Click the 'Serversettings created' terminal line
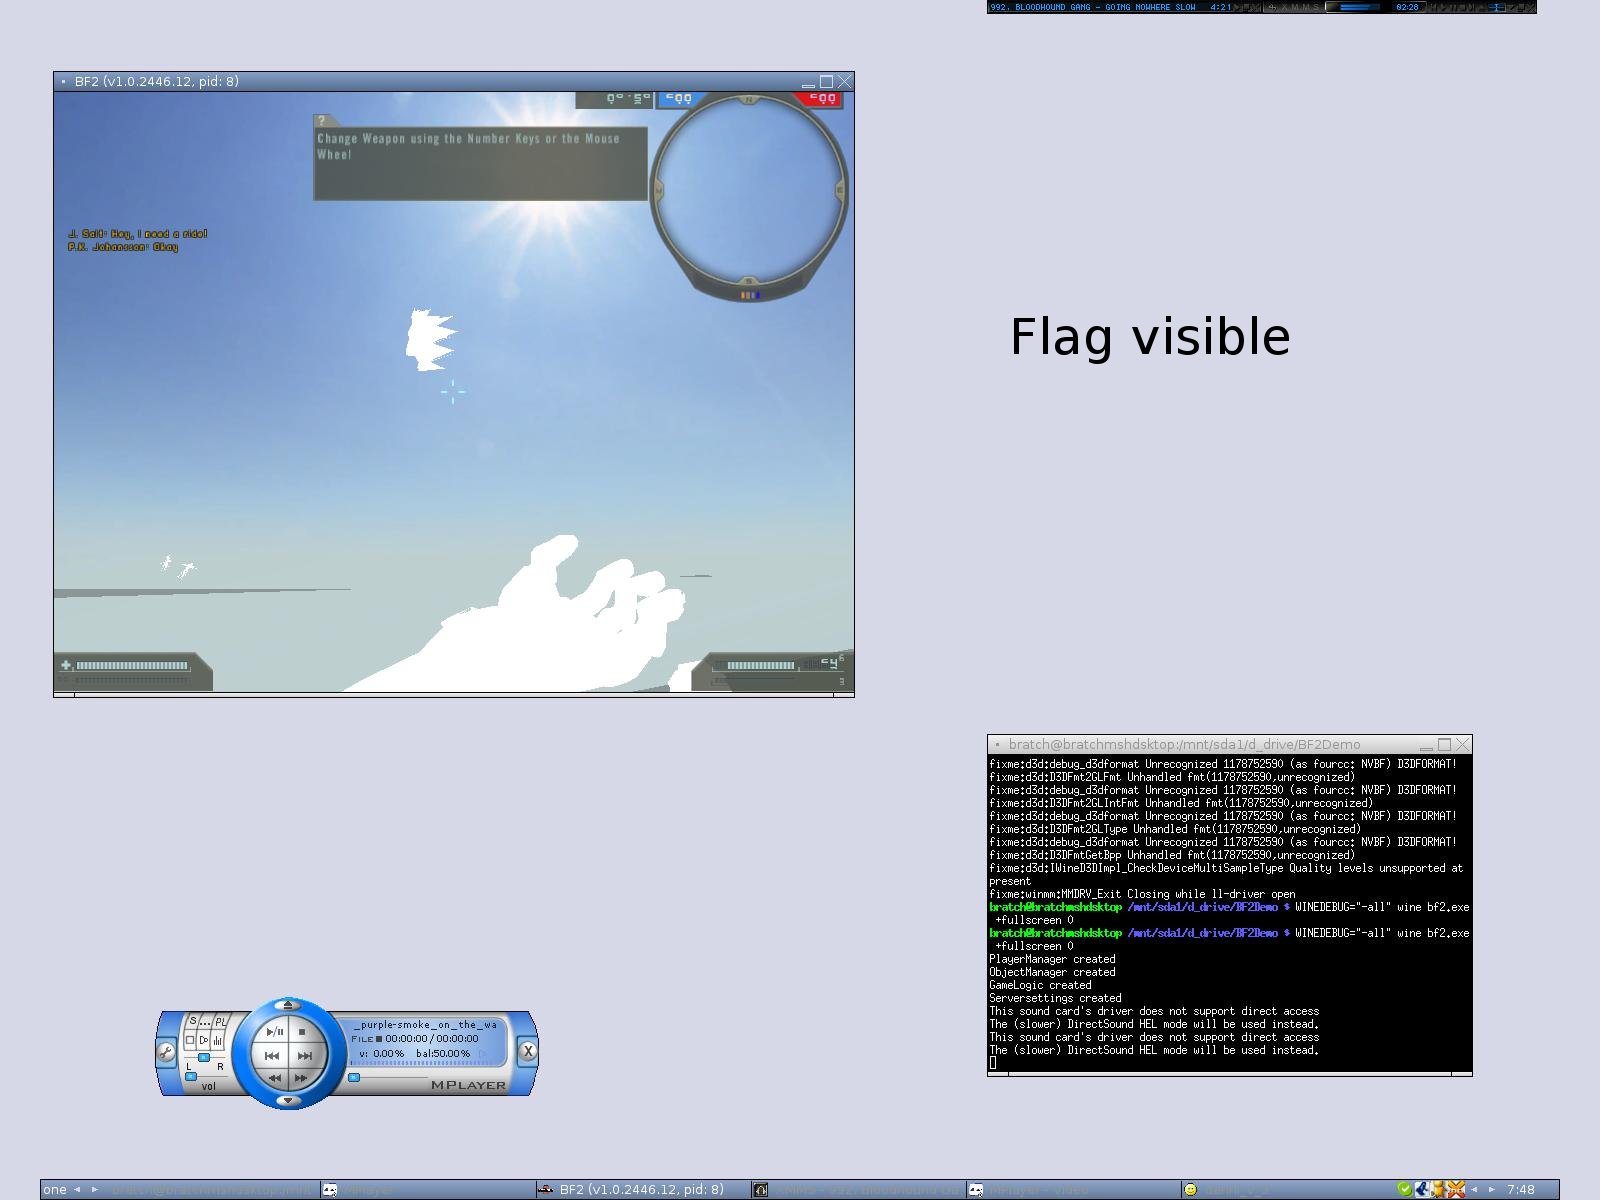This screenshot has height=1200, width=1600. click(1055, 998)
